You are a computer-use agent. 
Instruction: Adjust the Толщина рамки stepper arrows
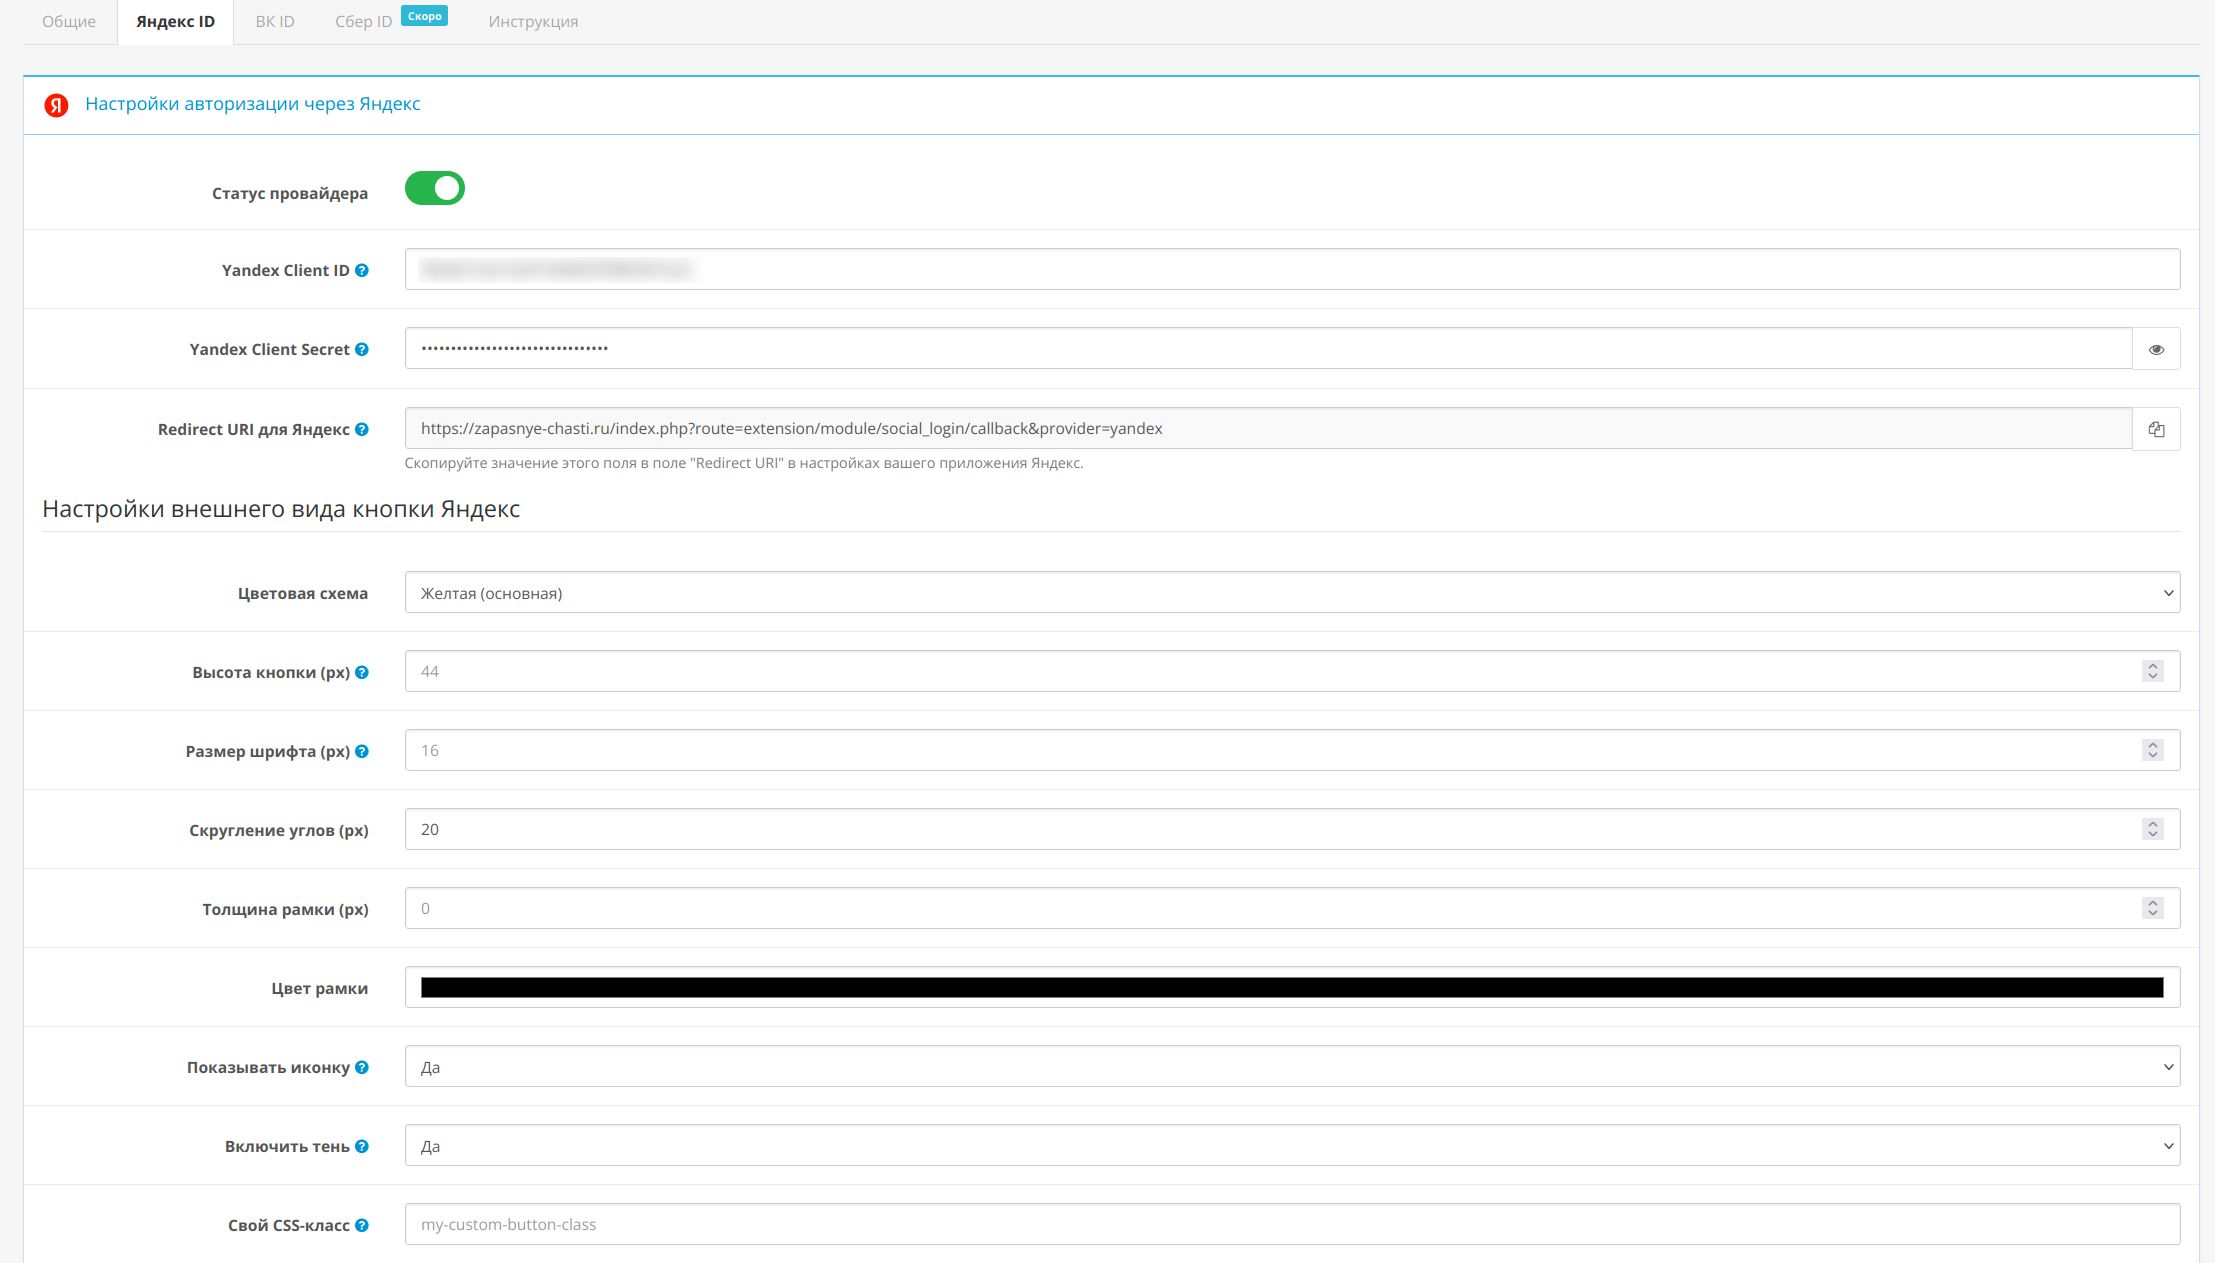point(2153,908)
